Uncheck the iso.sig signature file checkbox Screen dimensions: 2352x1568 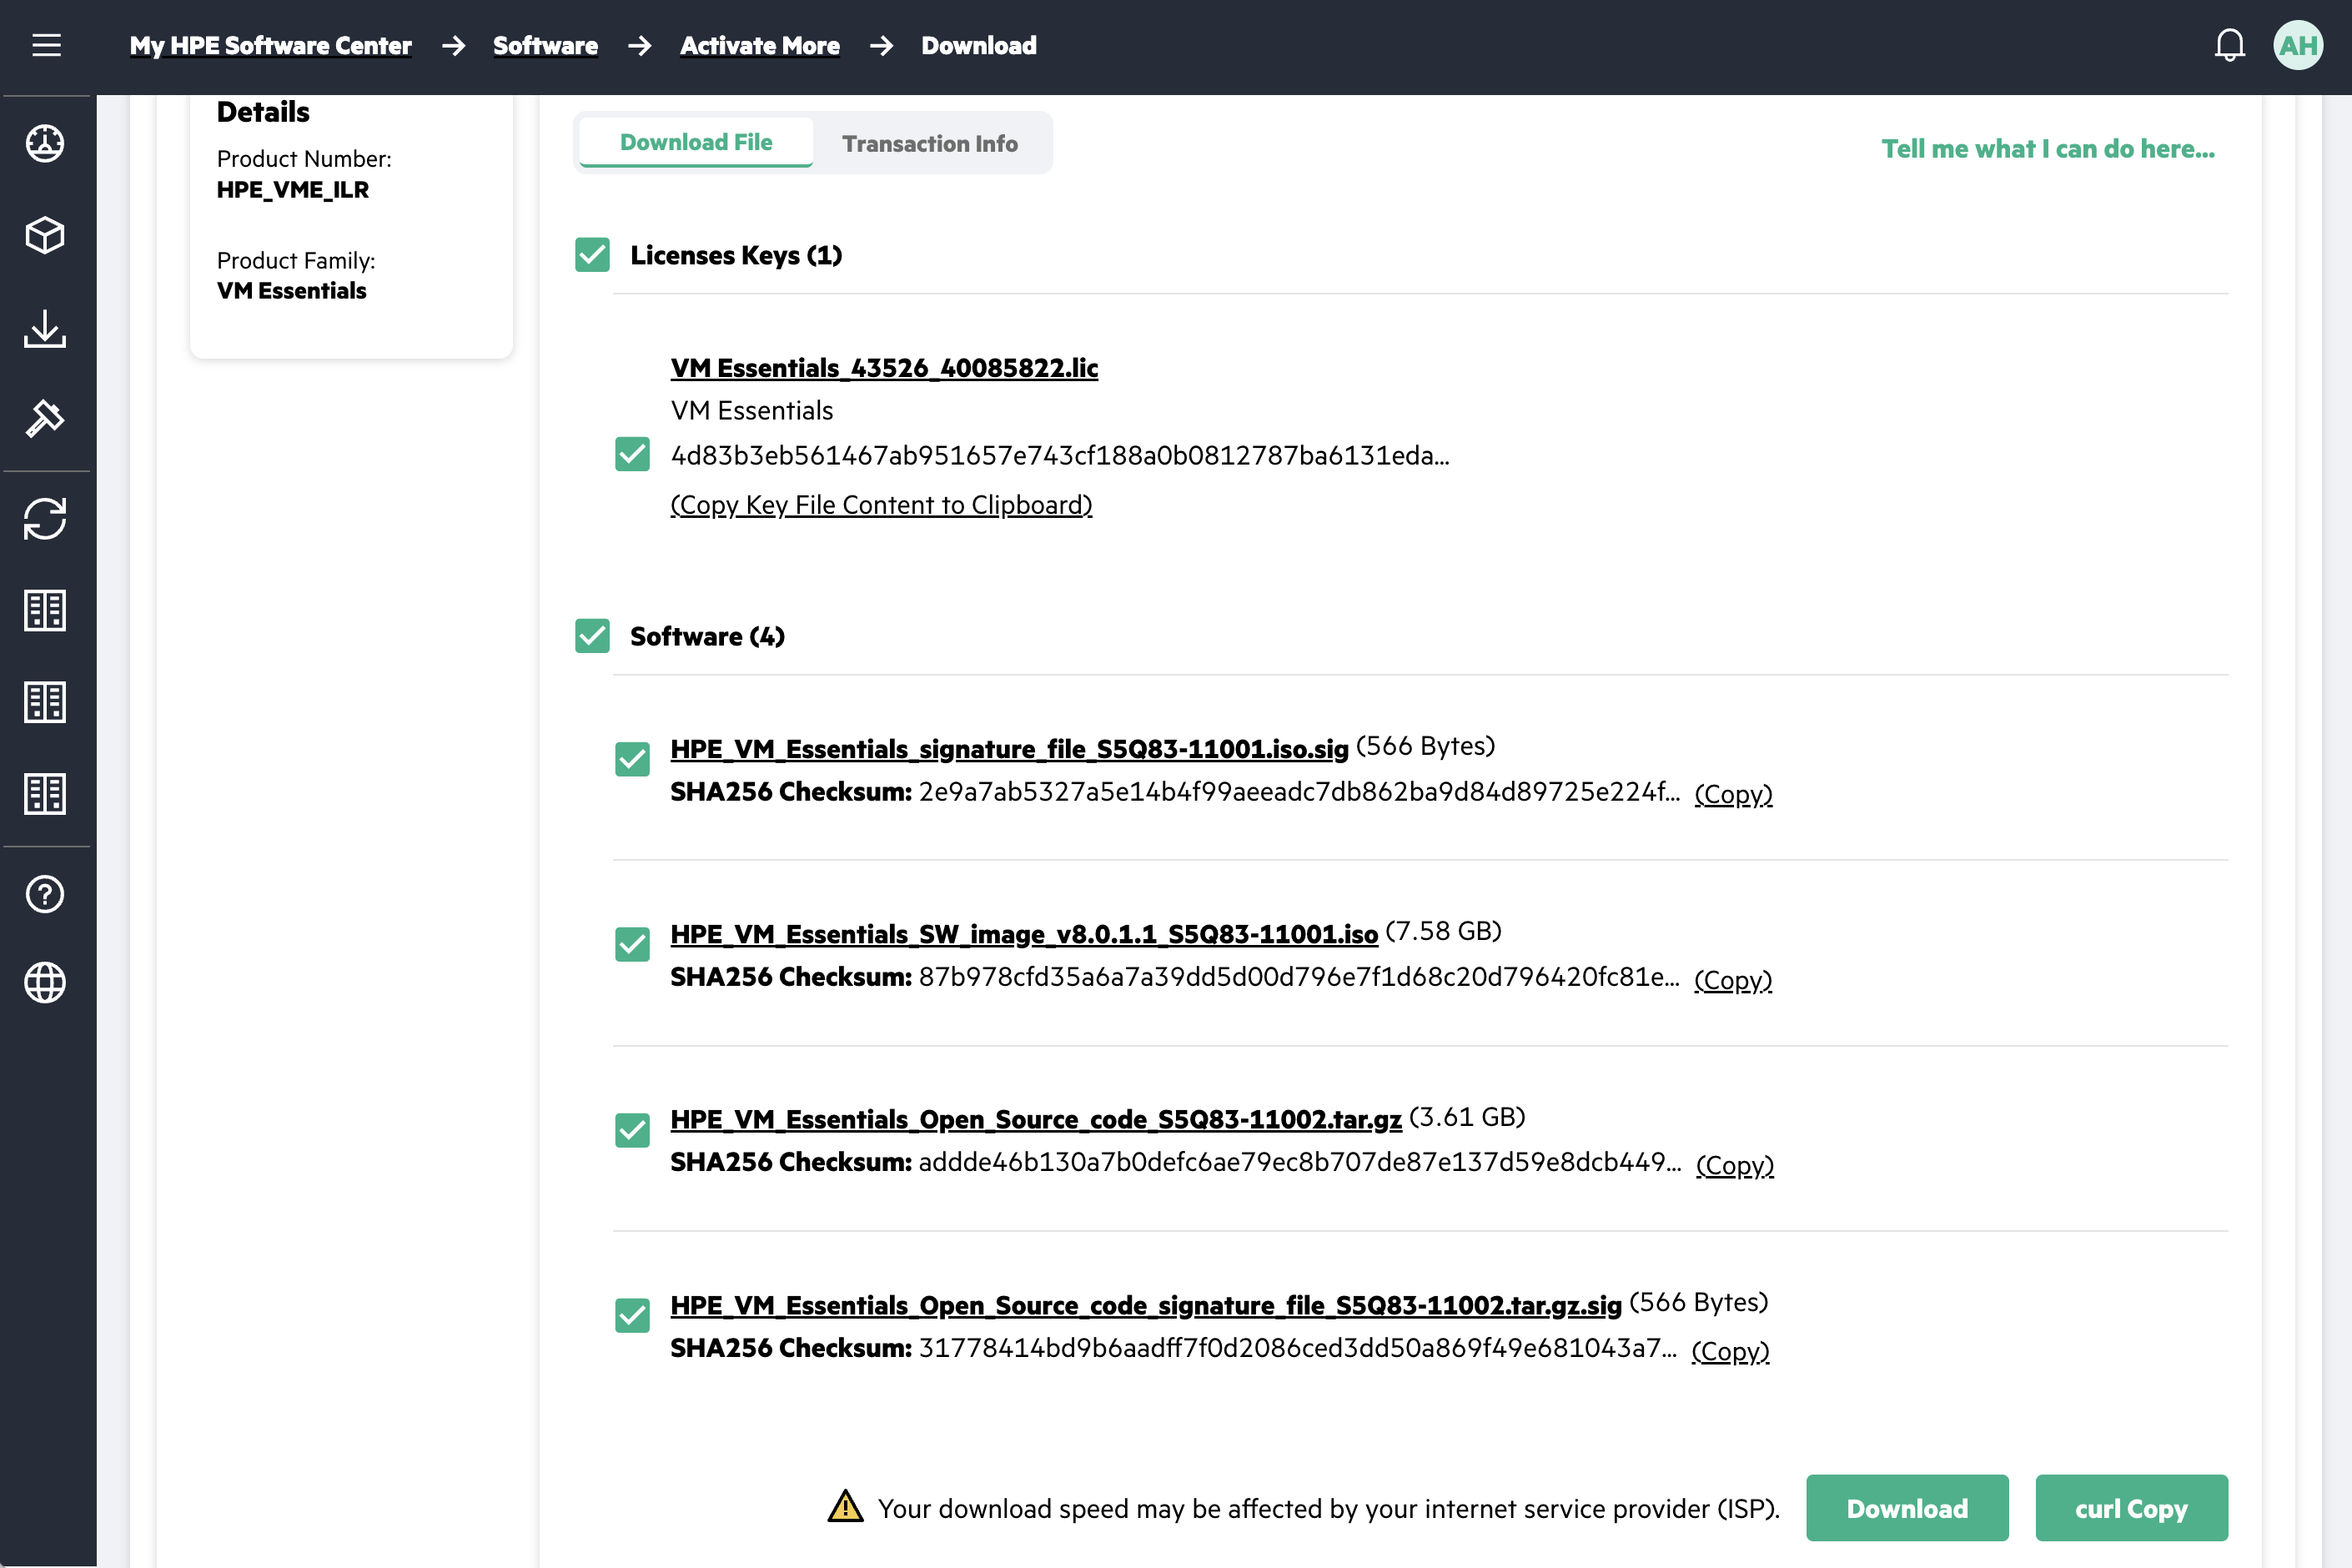632,759
